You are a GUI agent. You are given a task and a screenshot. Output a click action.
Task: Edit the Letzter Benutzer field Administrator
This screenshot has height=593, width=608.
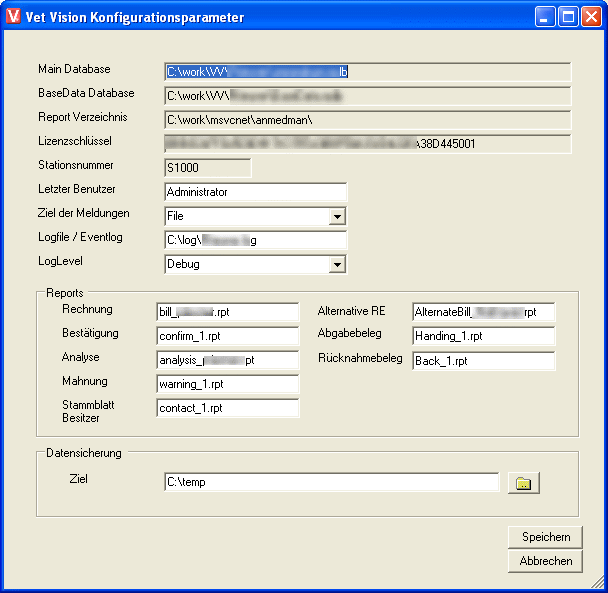pos(256,192)
